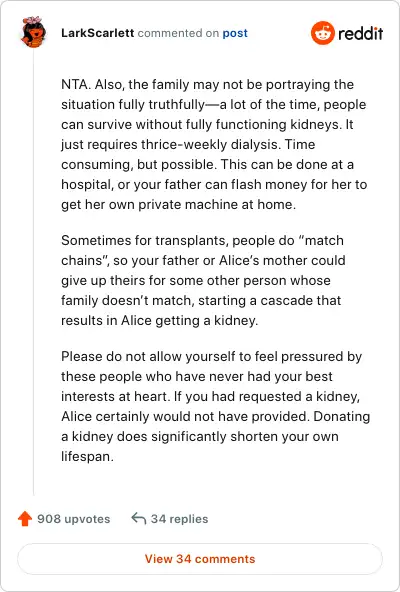Open the LarkScarlett username link
Viewport: 400px width, 592px height.
(x=97, y=33)
